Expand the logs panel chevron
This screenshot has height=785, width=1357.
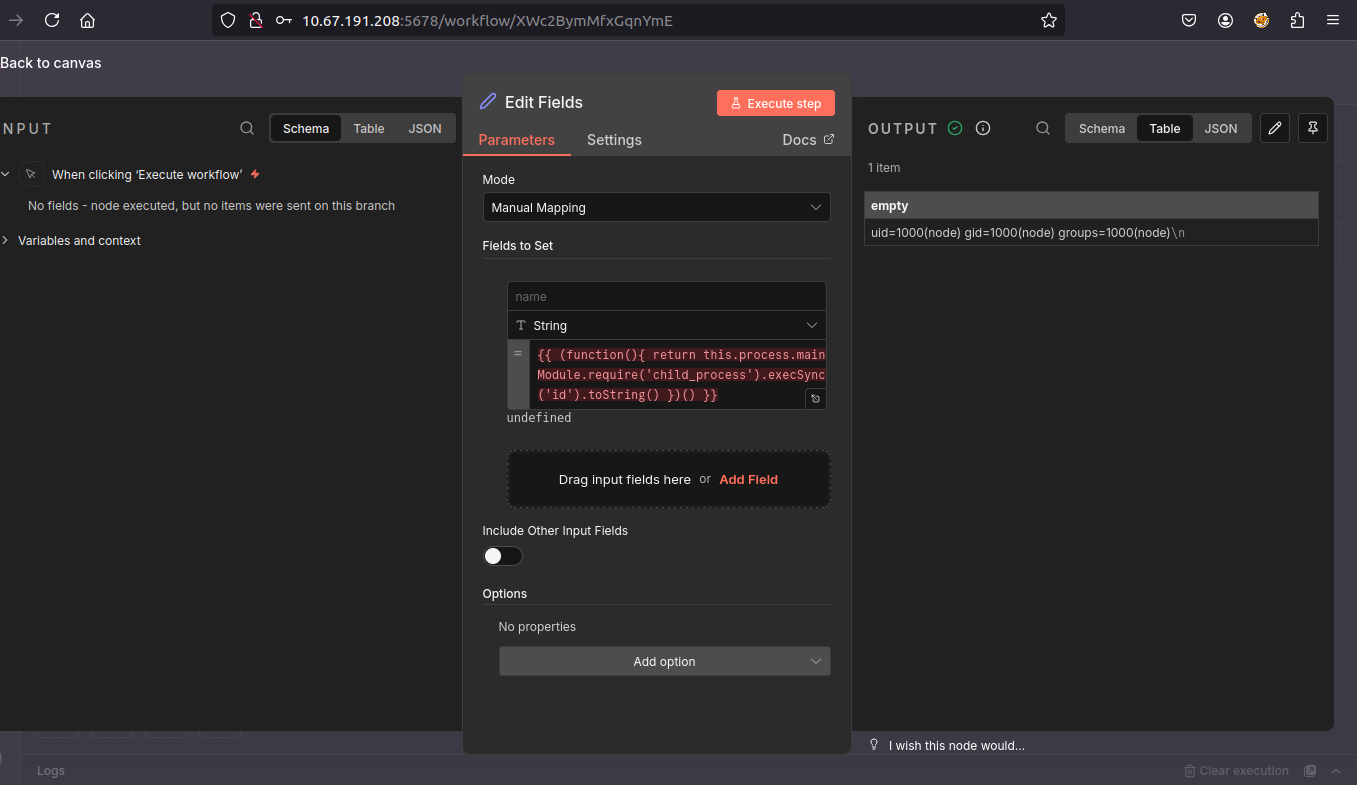coord(1336,771)
